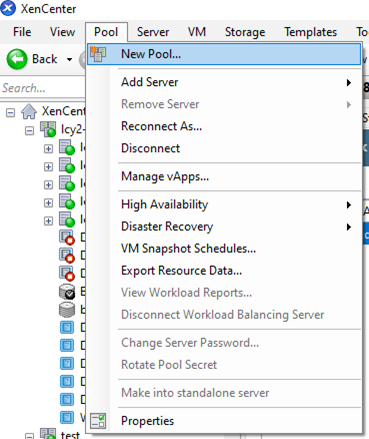
Task: Click the green Back arrow icon
Action: 17,59
